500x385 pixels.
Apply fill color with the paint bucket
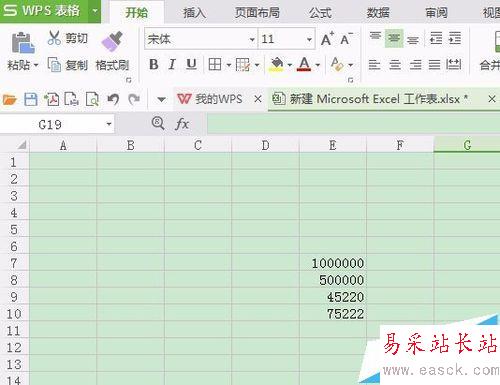tap(277, 64)
